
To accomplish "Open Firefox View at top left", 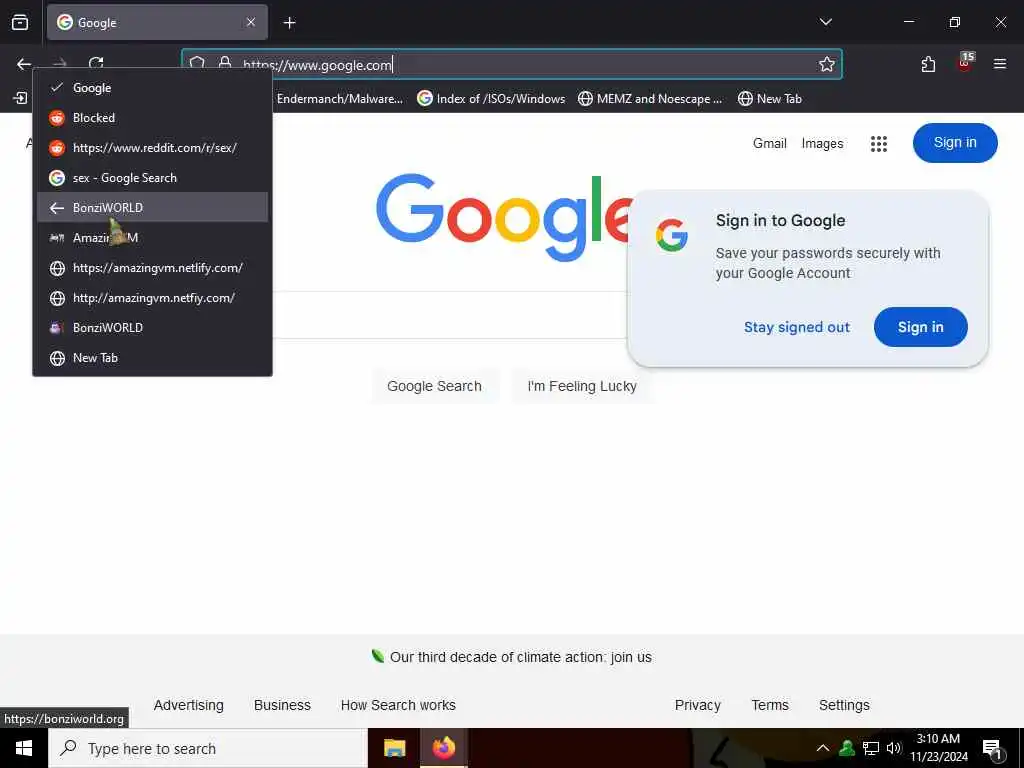I will (x=20, y=22).
